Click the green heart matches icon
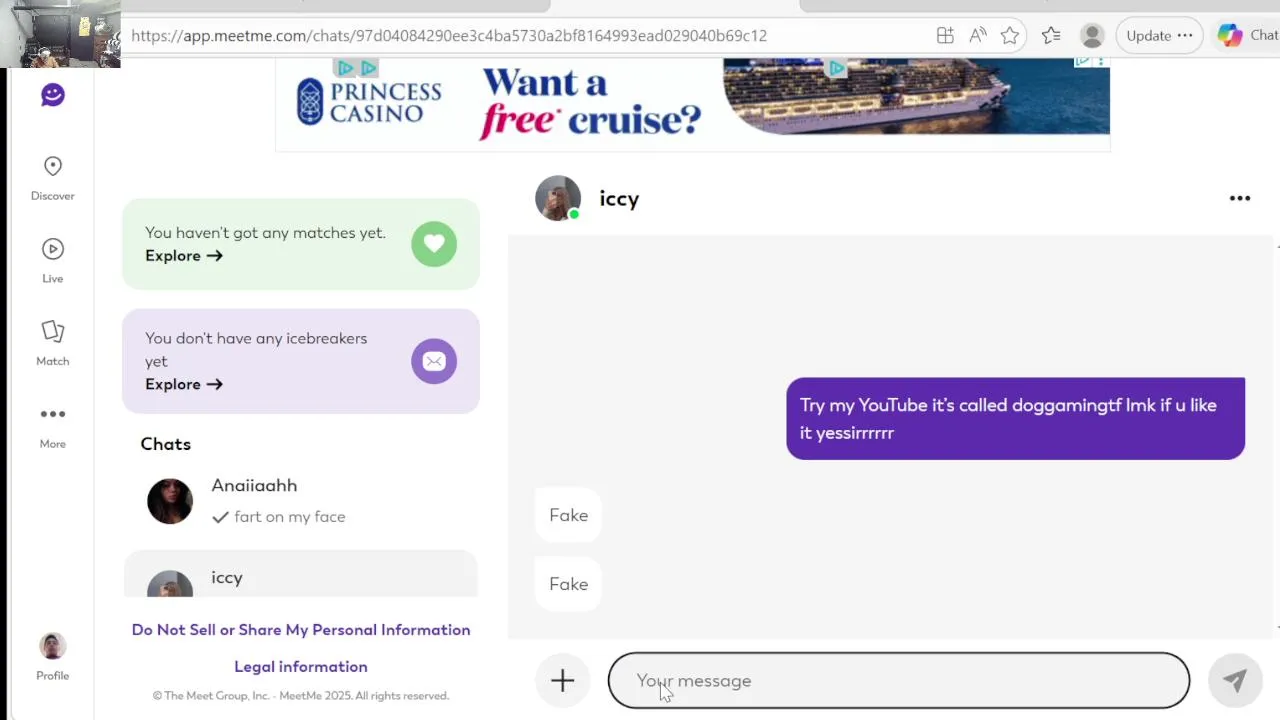 click(434, 244)
